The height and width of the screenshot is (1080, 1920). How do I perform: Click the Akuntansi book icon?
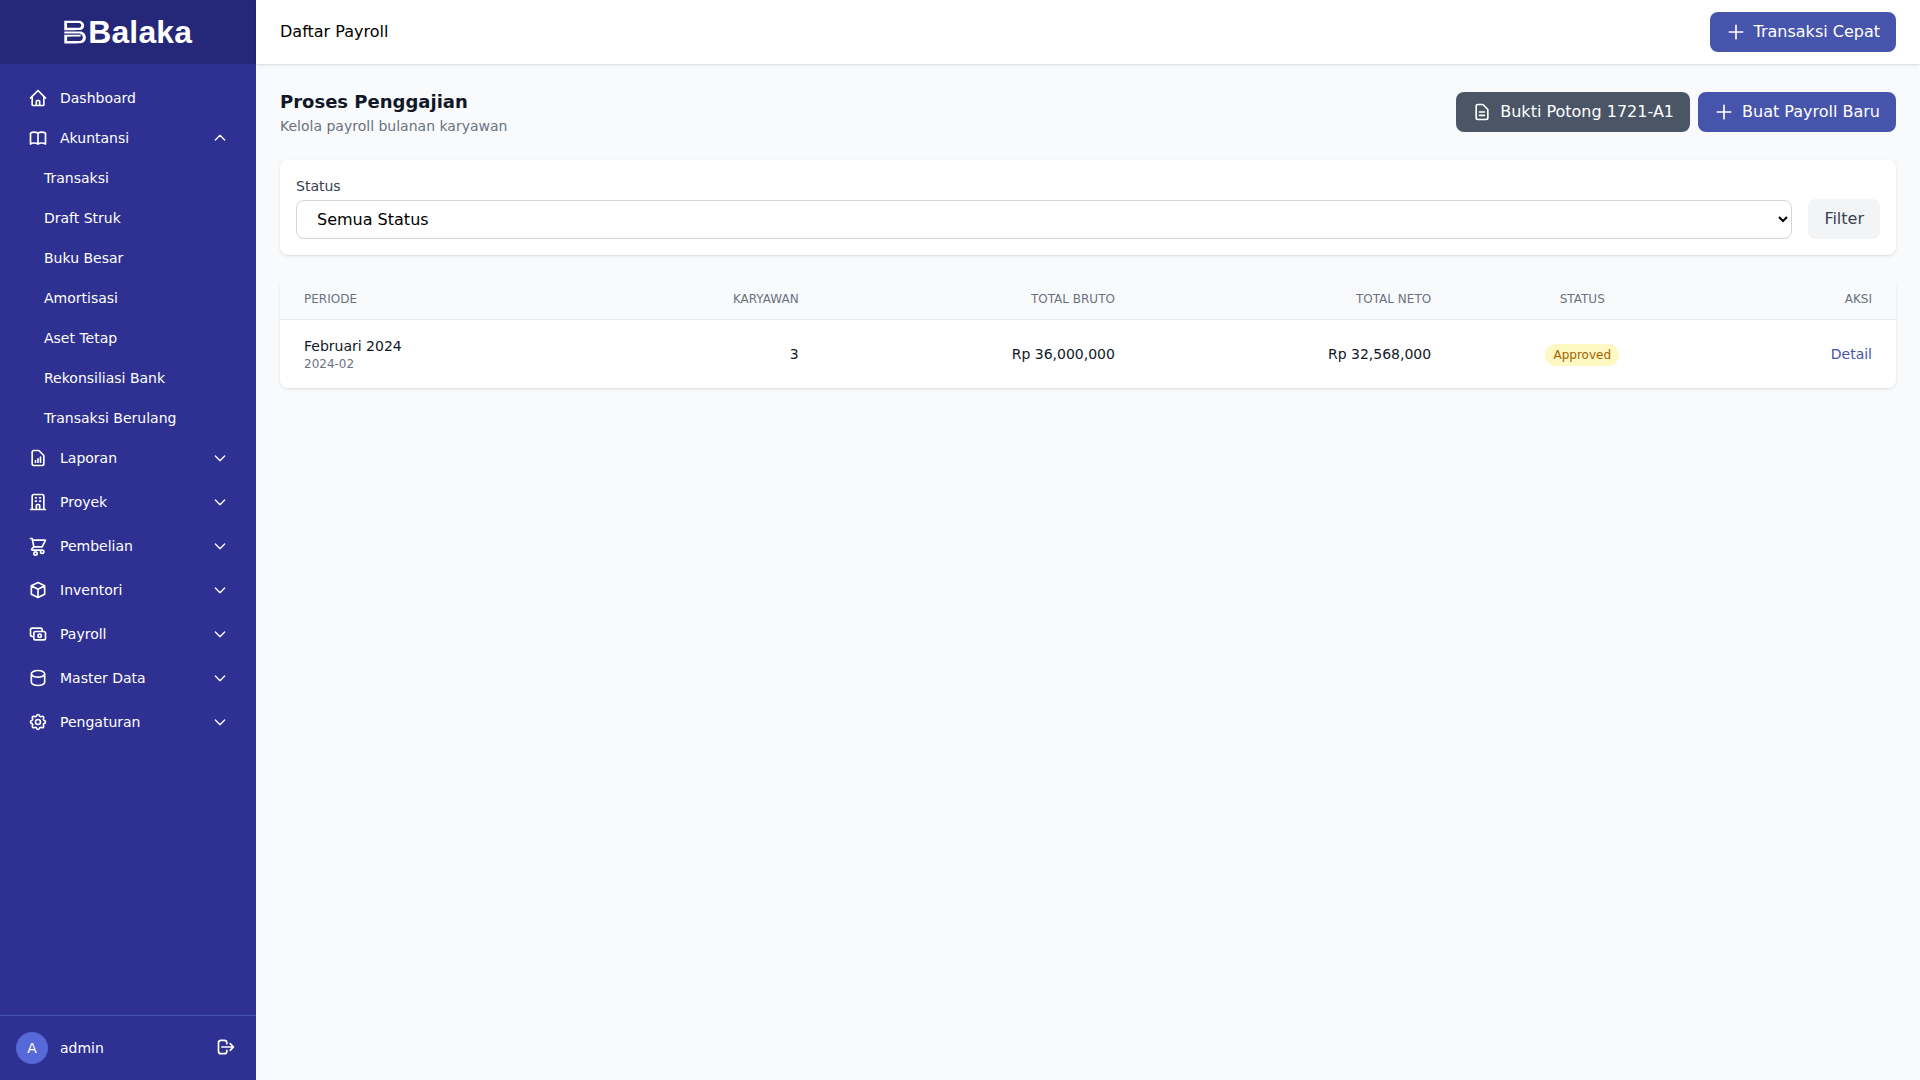pyautogui.click(x=38, y=138)
